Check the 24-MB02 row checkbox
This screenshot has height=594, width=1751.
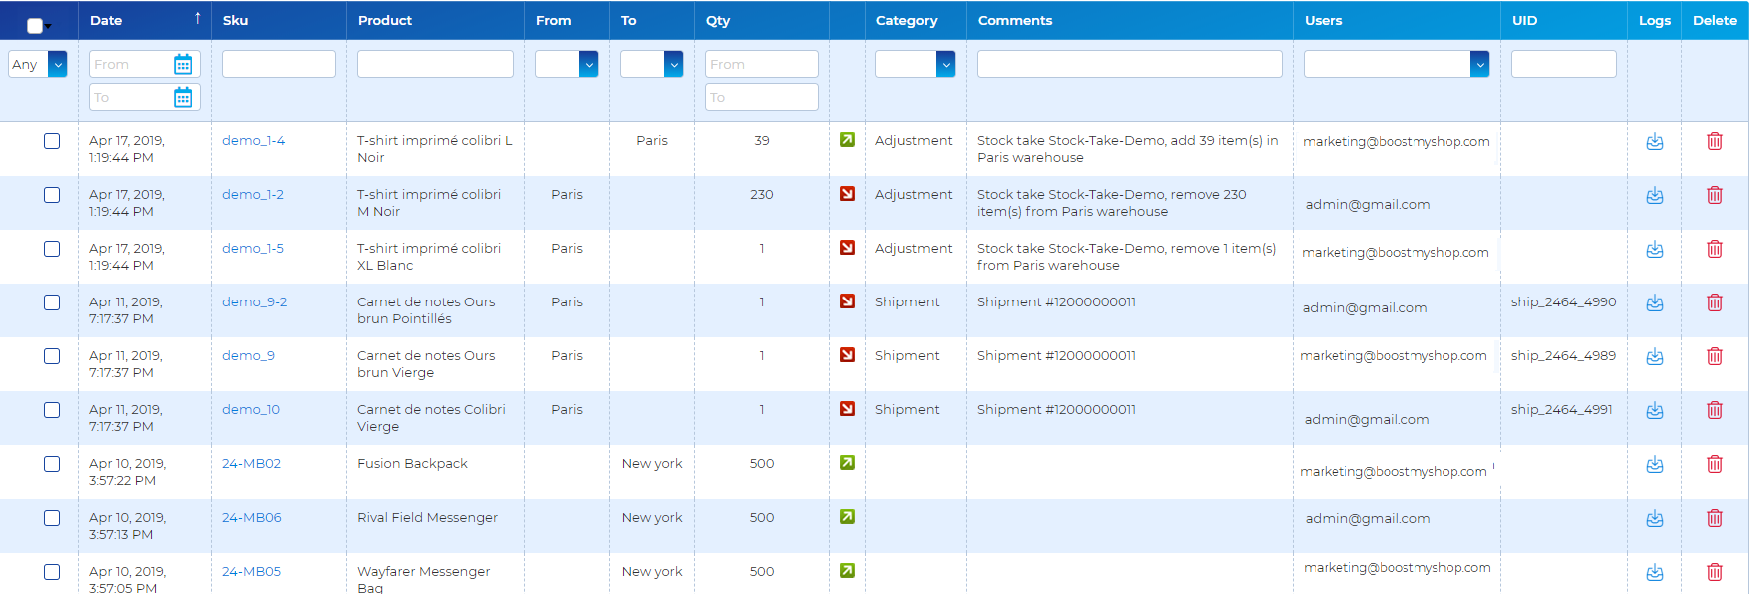tap(52, 464)
